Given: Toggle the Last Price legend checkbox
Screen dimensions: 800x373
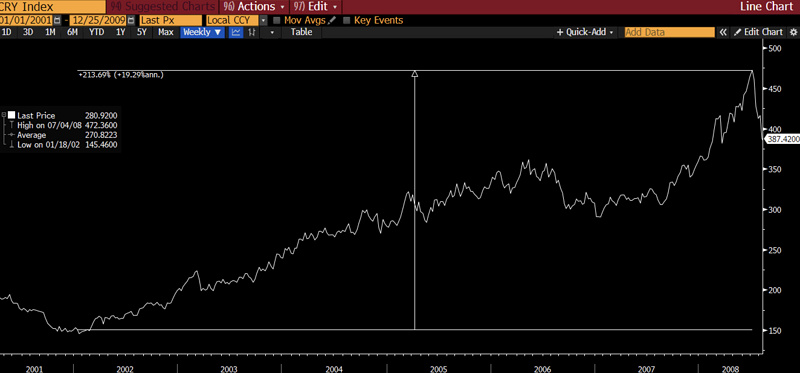Looking at the screenshot, I should click(11, 115).
